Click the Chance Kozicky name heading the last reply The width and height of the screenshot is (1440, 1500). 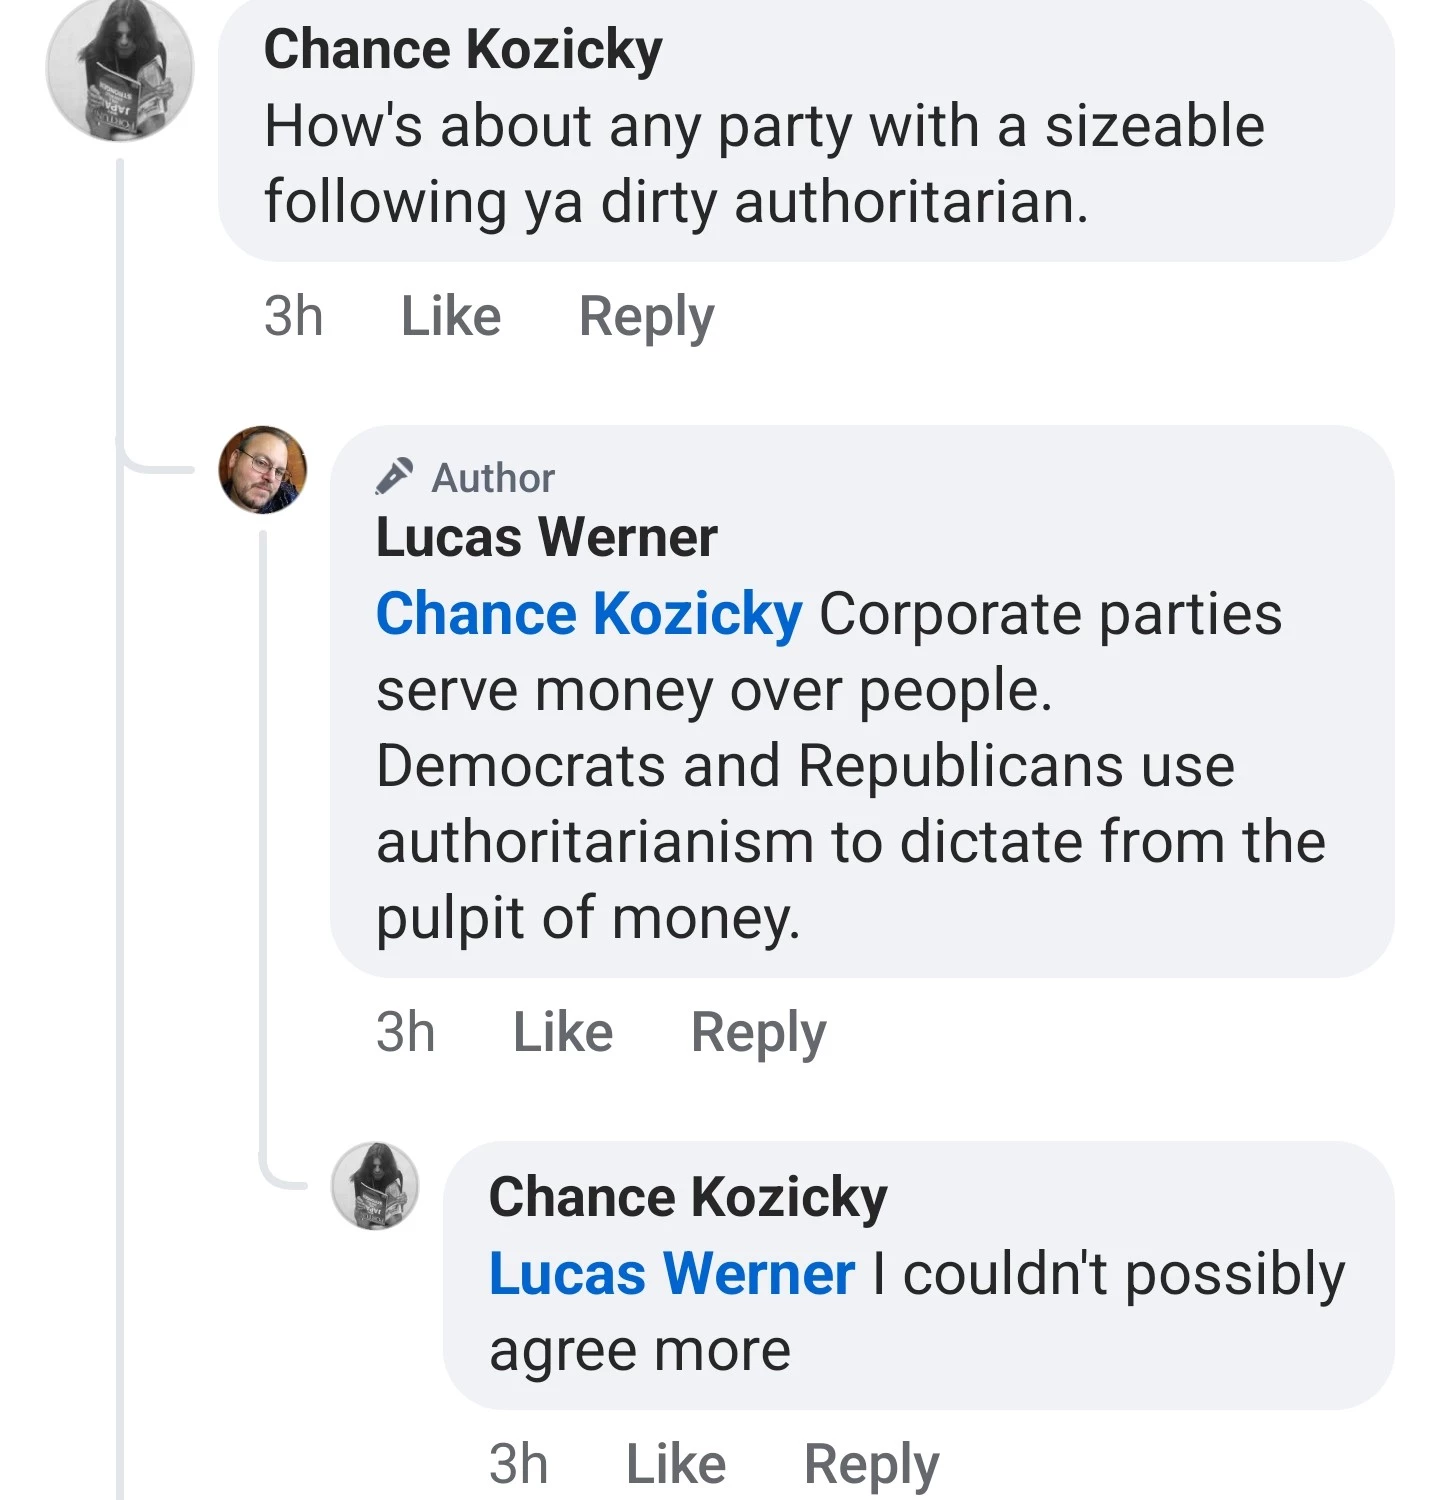click(688, 1196)
